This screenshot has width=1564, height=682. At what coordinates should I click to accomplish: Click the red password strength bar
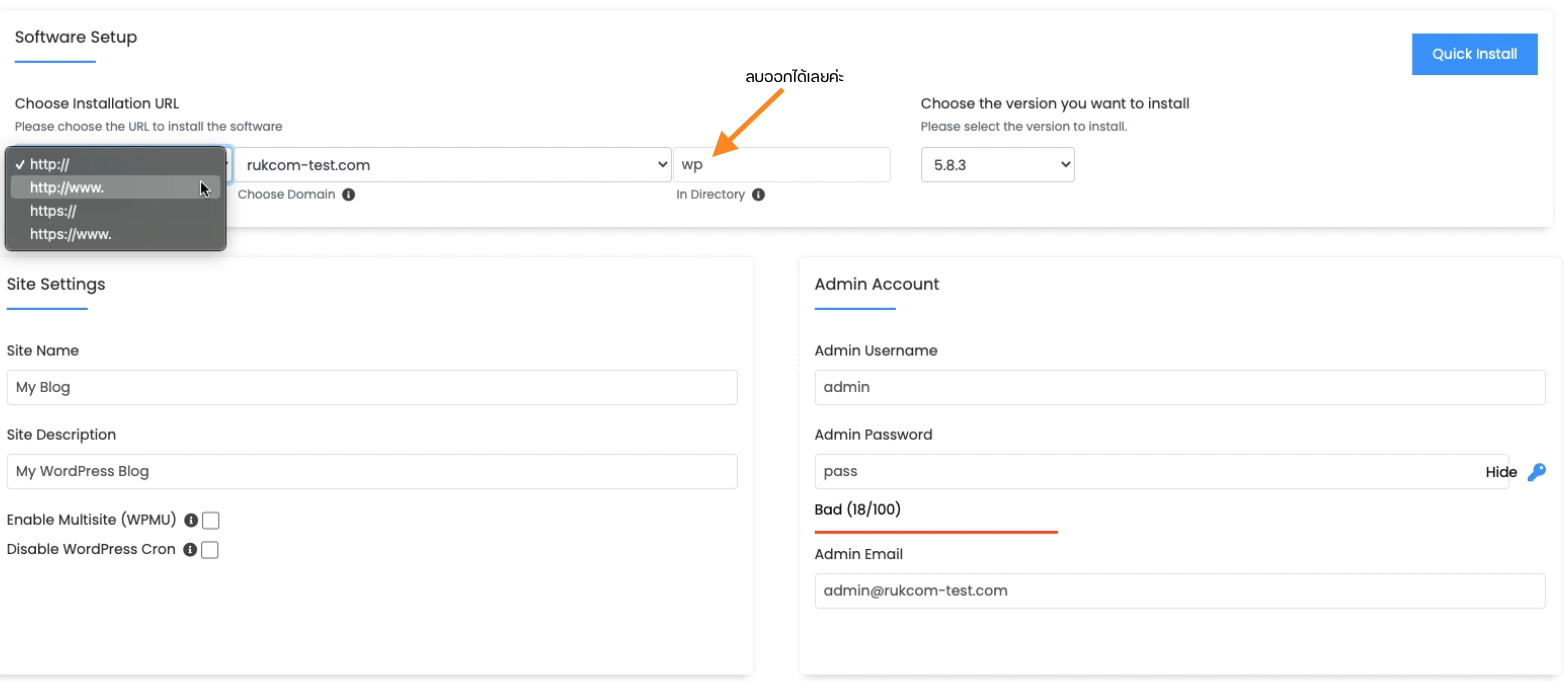tap(936, 532)
